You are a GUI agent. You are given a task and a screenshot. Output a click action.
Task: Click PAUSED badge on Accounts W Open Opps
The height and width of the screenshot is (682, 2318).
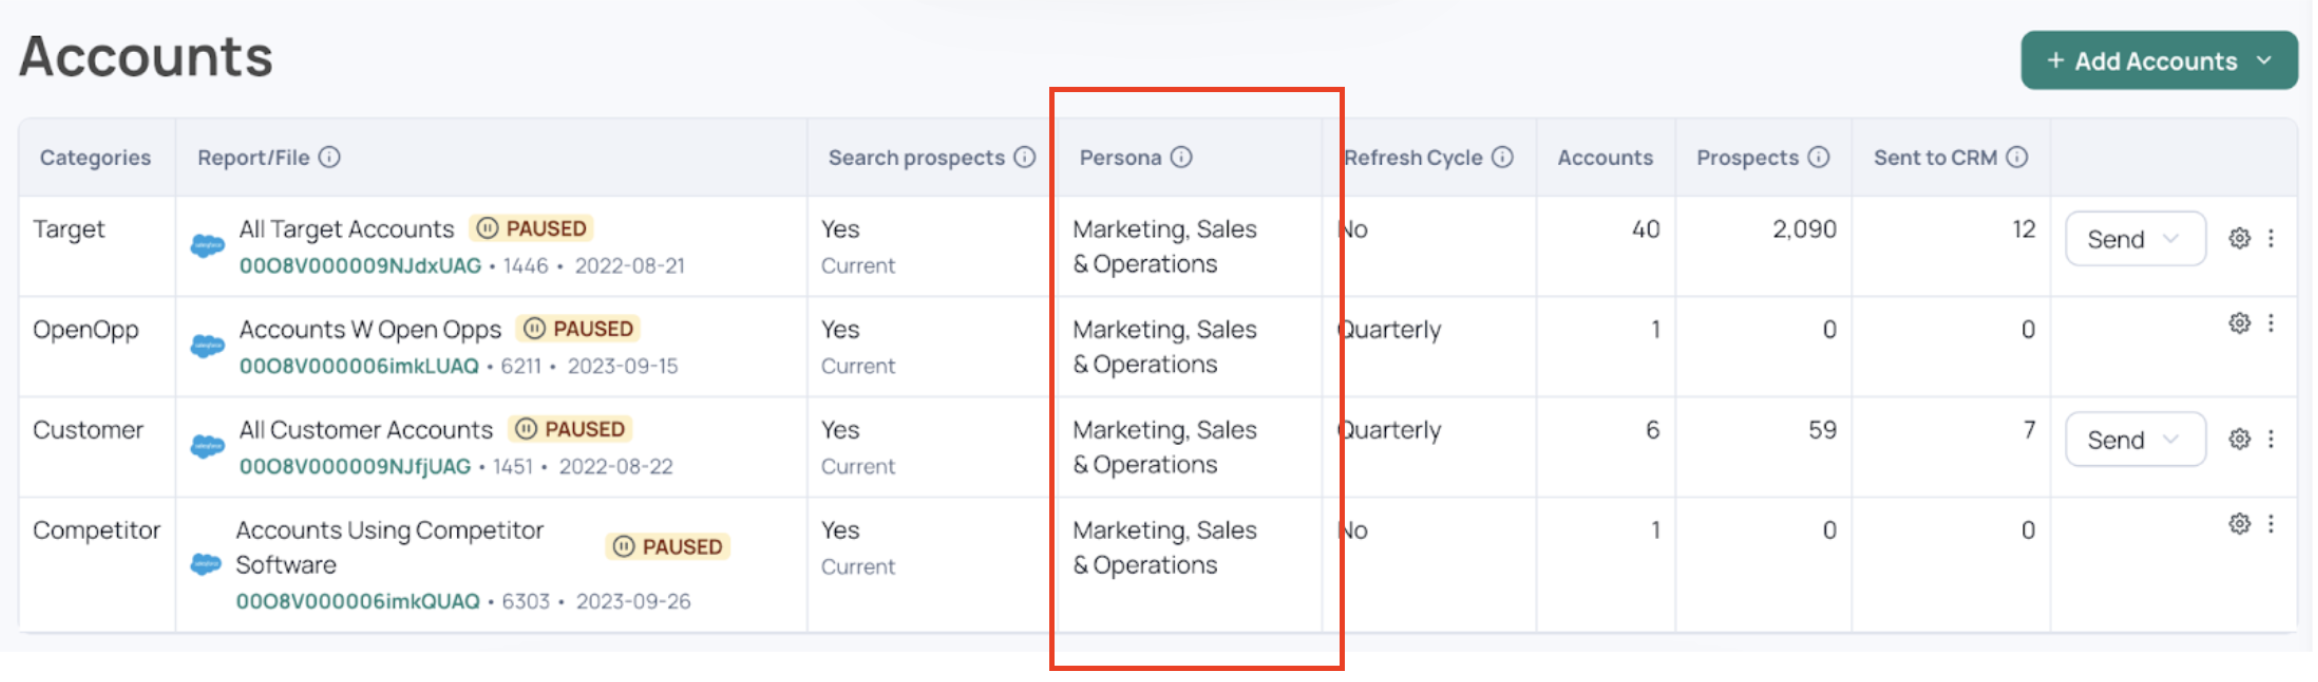pyautogui.click(x=580, y=329)
